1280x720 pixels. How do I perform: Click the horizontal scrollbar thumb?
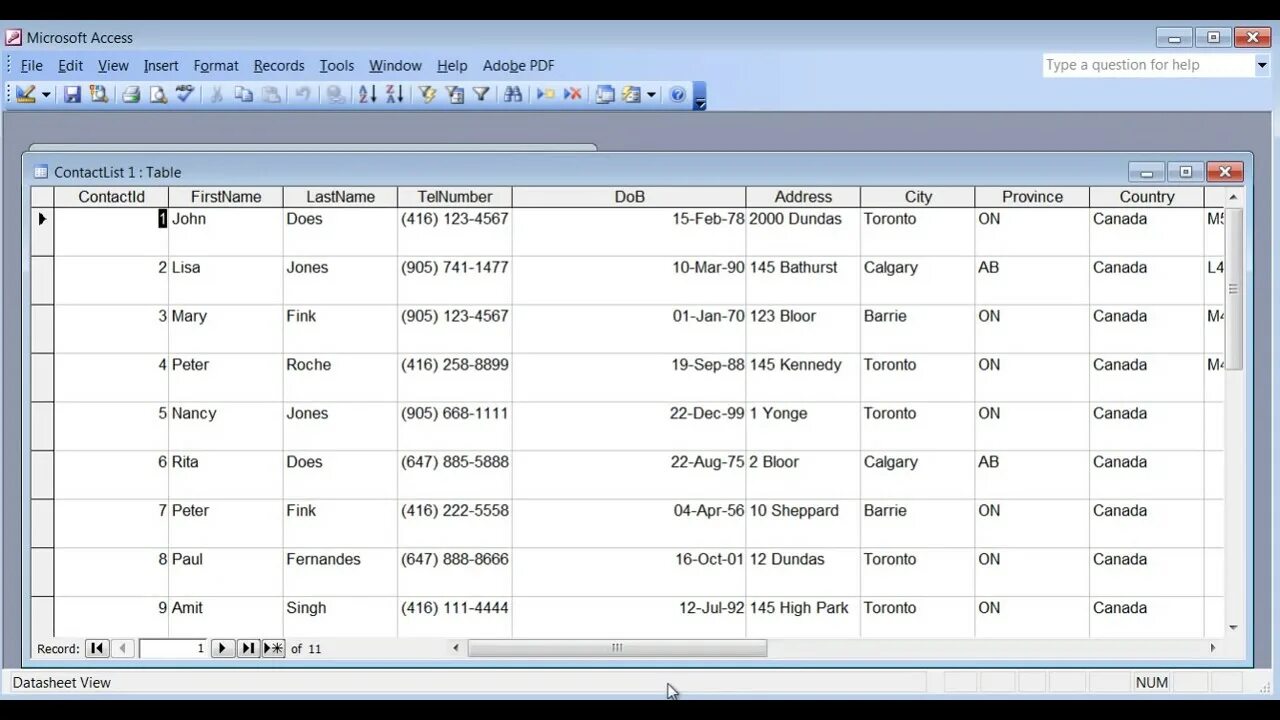[617, 648]
